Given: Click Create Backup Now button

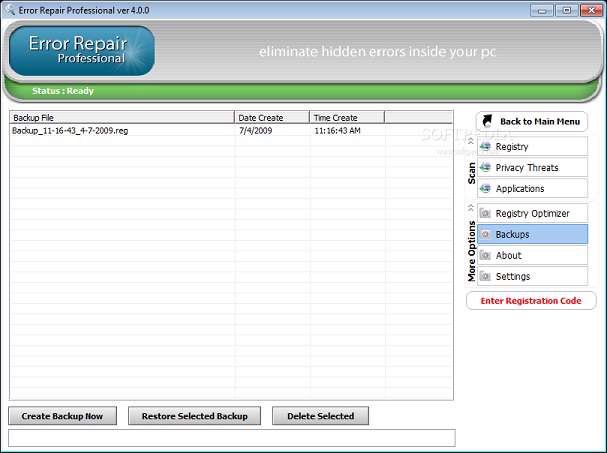Looking at the screenshot, I should [x=62, y=416].
